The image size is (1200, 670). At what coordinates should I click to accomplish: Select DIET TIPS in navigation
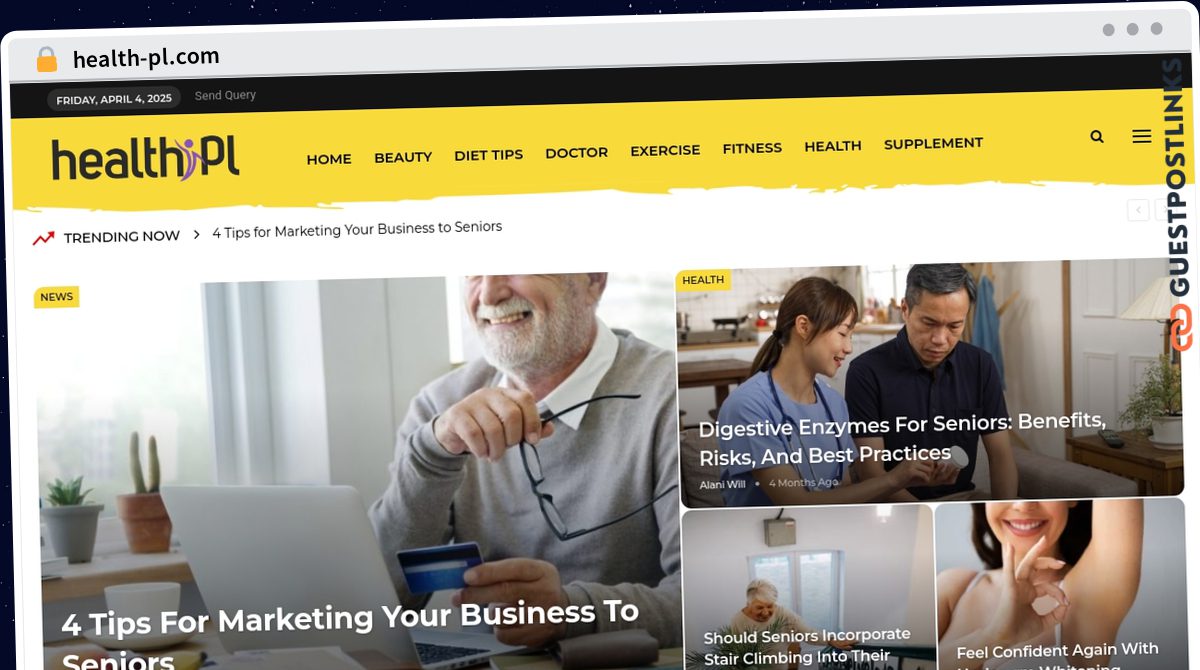[x=488, y=155]
